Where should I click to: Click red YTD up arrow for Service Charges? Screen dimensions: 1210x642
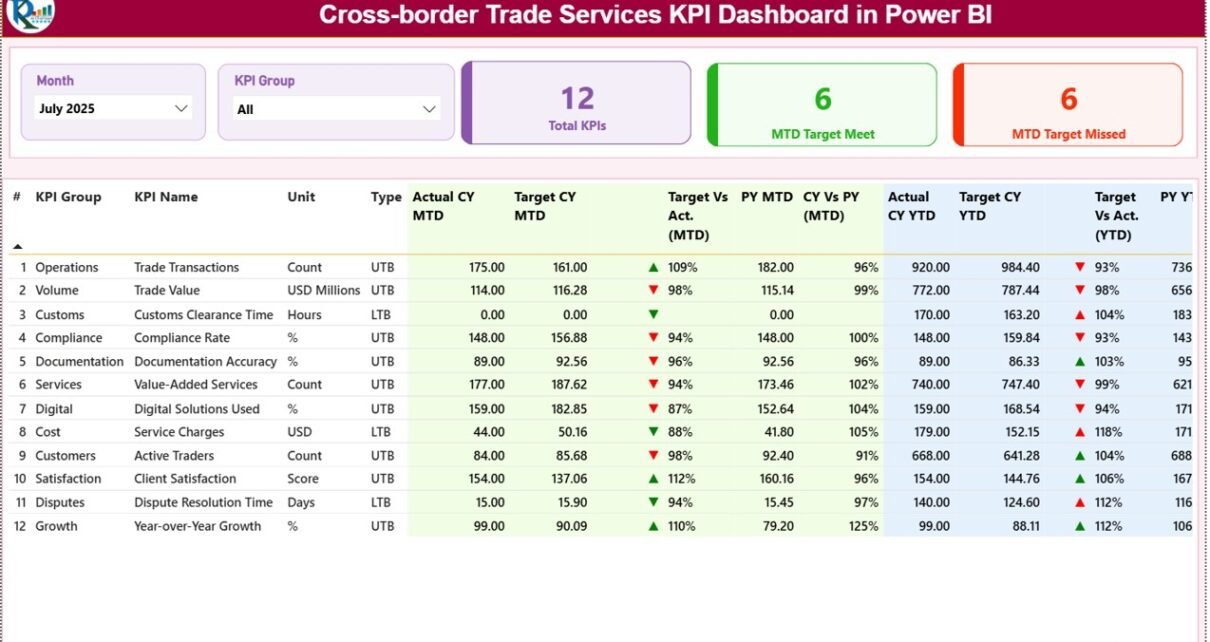[x=1080, y=432]
